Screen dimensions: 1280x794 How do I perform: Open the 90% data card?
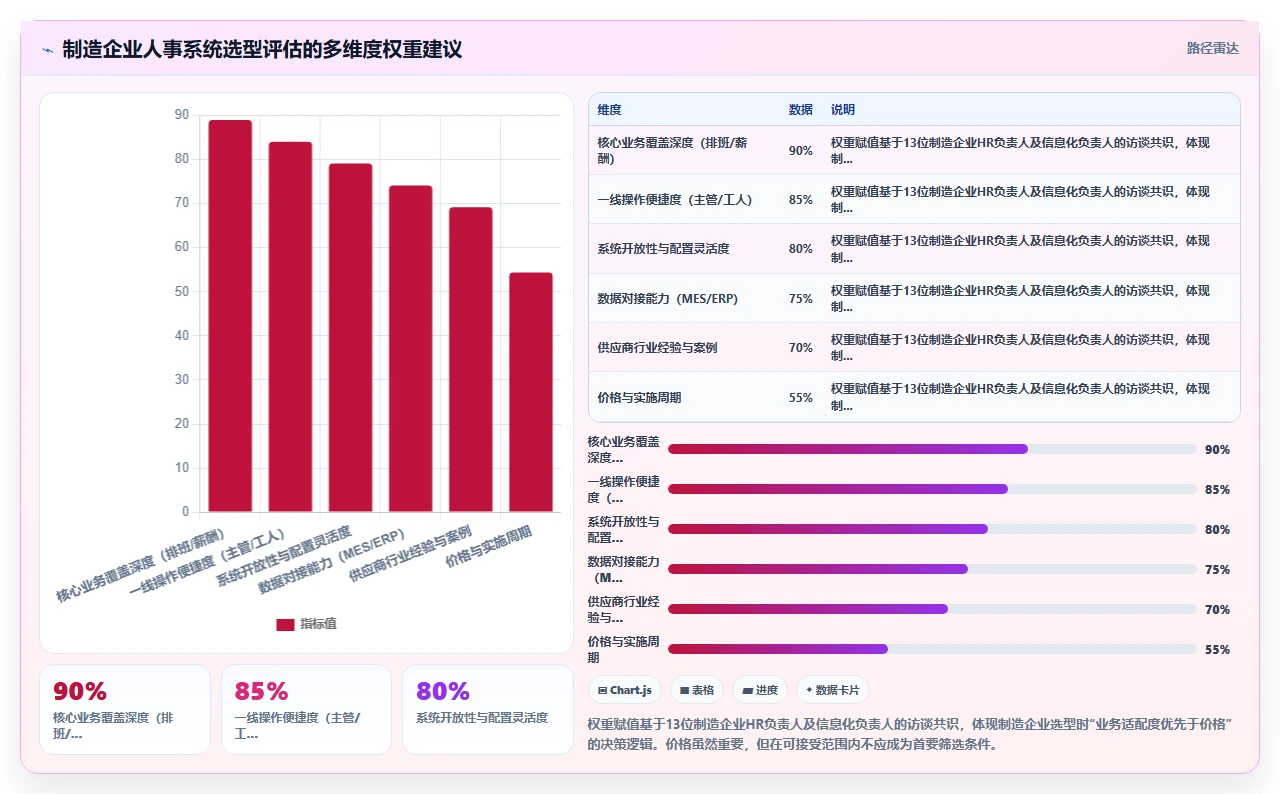coord(125,709)
